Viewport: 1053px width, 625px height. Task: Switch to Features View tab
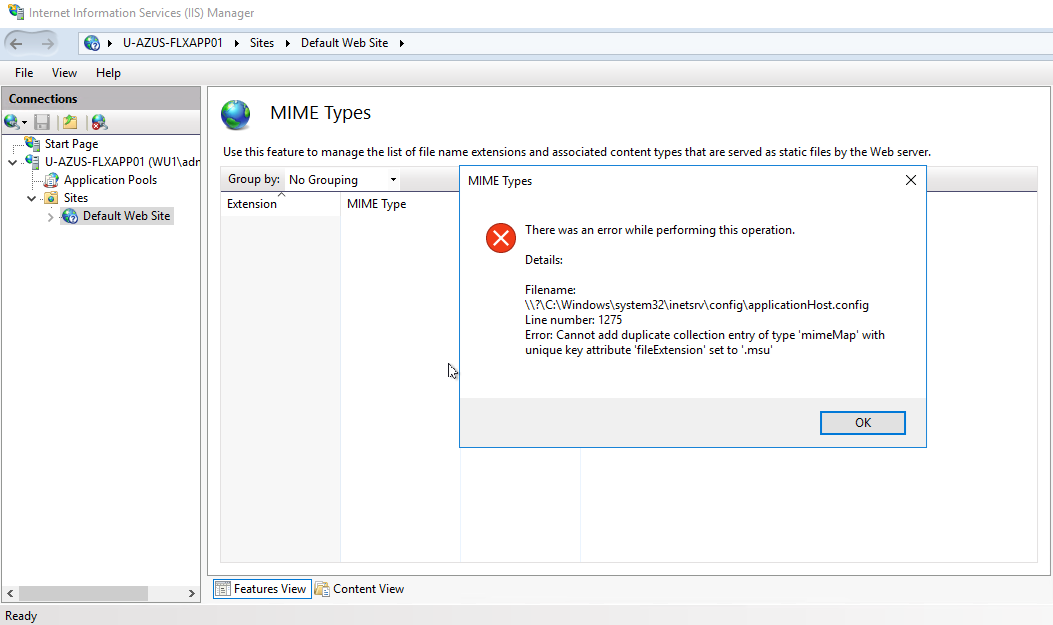(x=263, y=589)
